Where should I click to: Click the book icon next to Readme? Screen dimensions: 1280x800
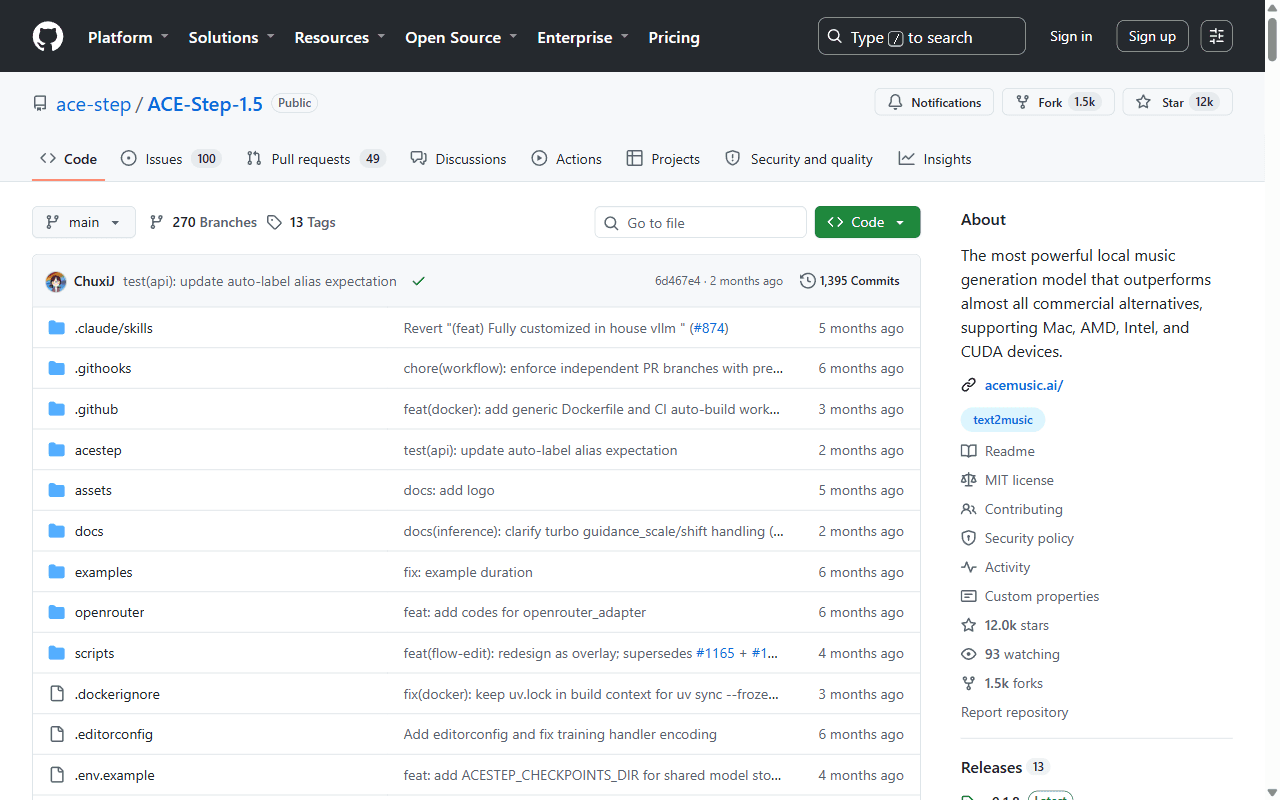968,451
